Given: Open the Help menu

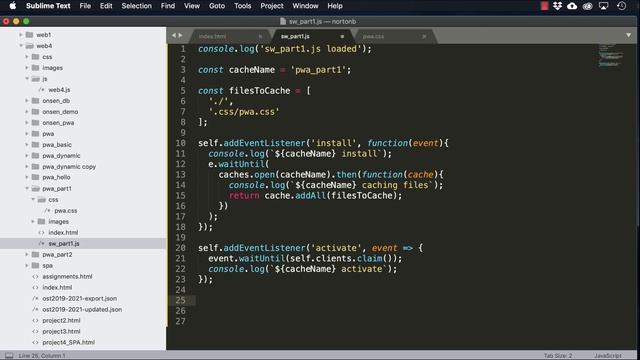Looking at the screenshot, I should (x=335, y=6).
